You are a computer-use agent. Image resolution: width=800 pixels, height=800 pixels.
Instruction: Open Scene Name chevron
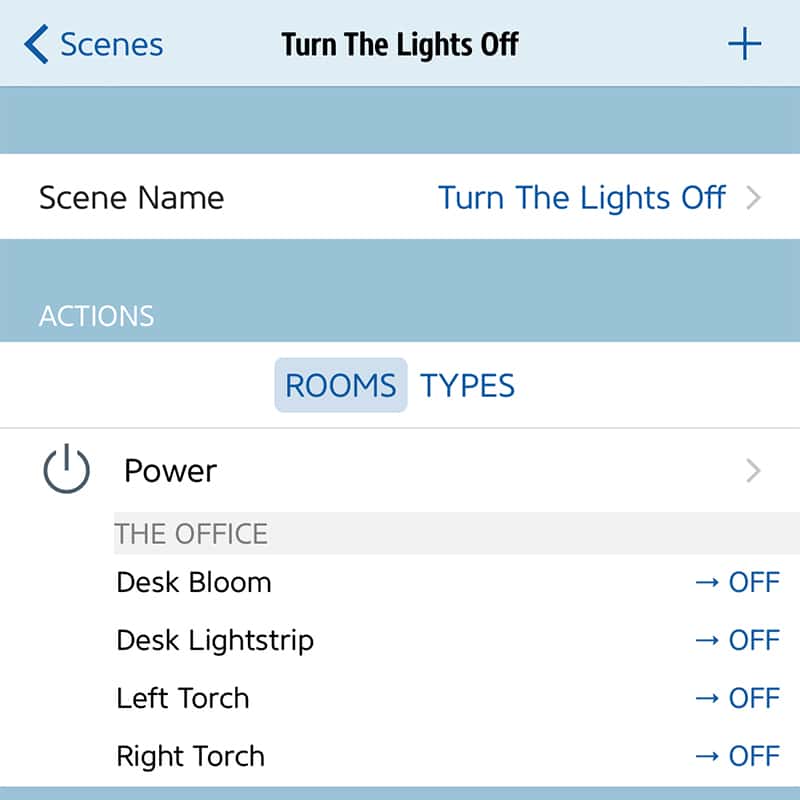754,198
